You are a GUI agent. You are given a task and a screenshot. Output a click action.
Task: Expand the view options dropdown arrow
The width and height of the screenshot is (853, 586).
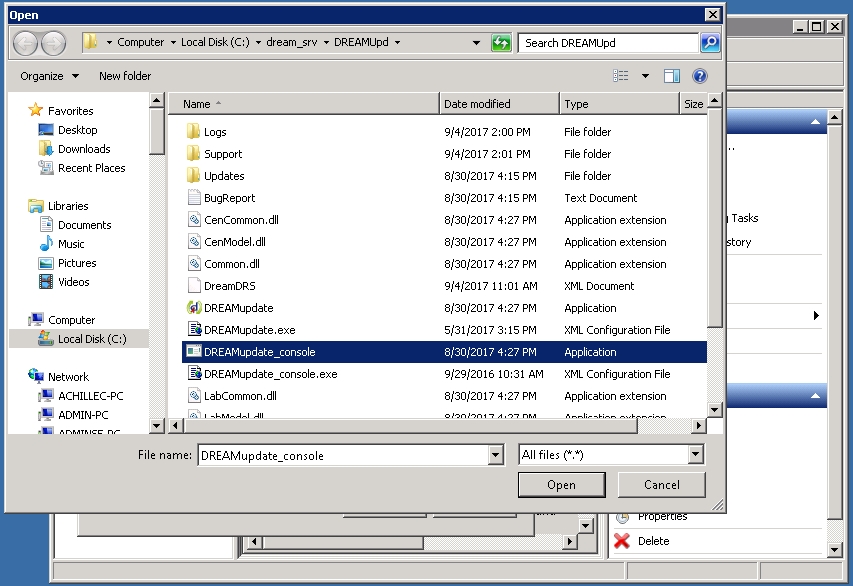tap(645, 76)
